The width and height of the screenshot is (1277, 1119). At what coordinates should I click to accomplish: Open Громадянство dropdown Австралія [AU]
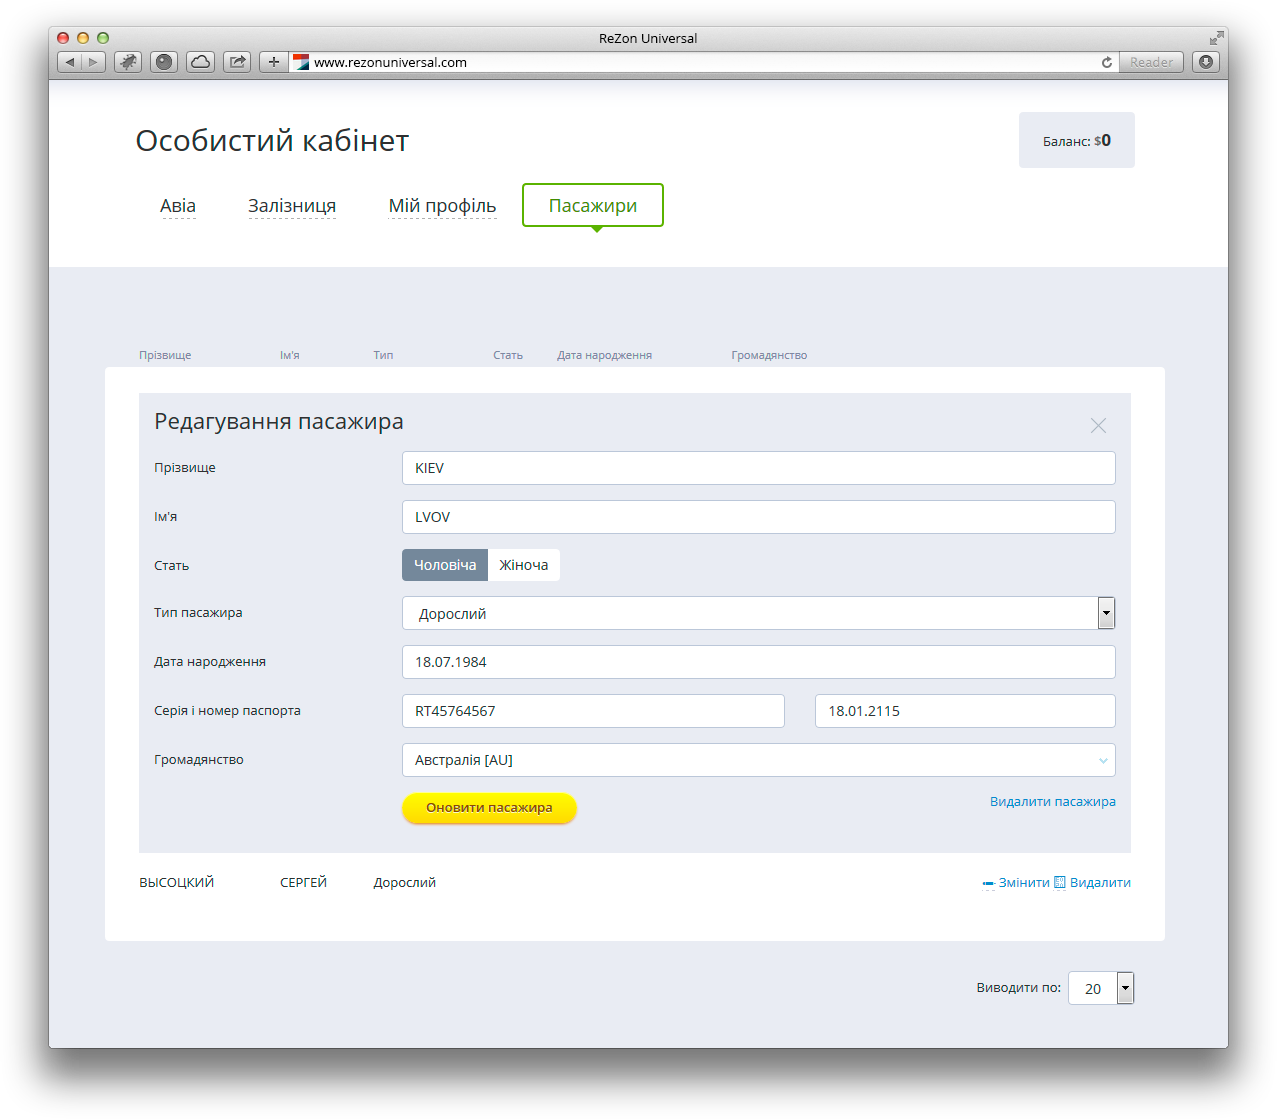[x=759, y=760]
